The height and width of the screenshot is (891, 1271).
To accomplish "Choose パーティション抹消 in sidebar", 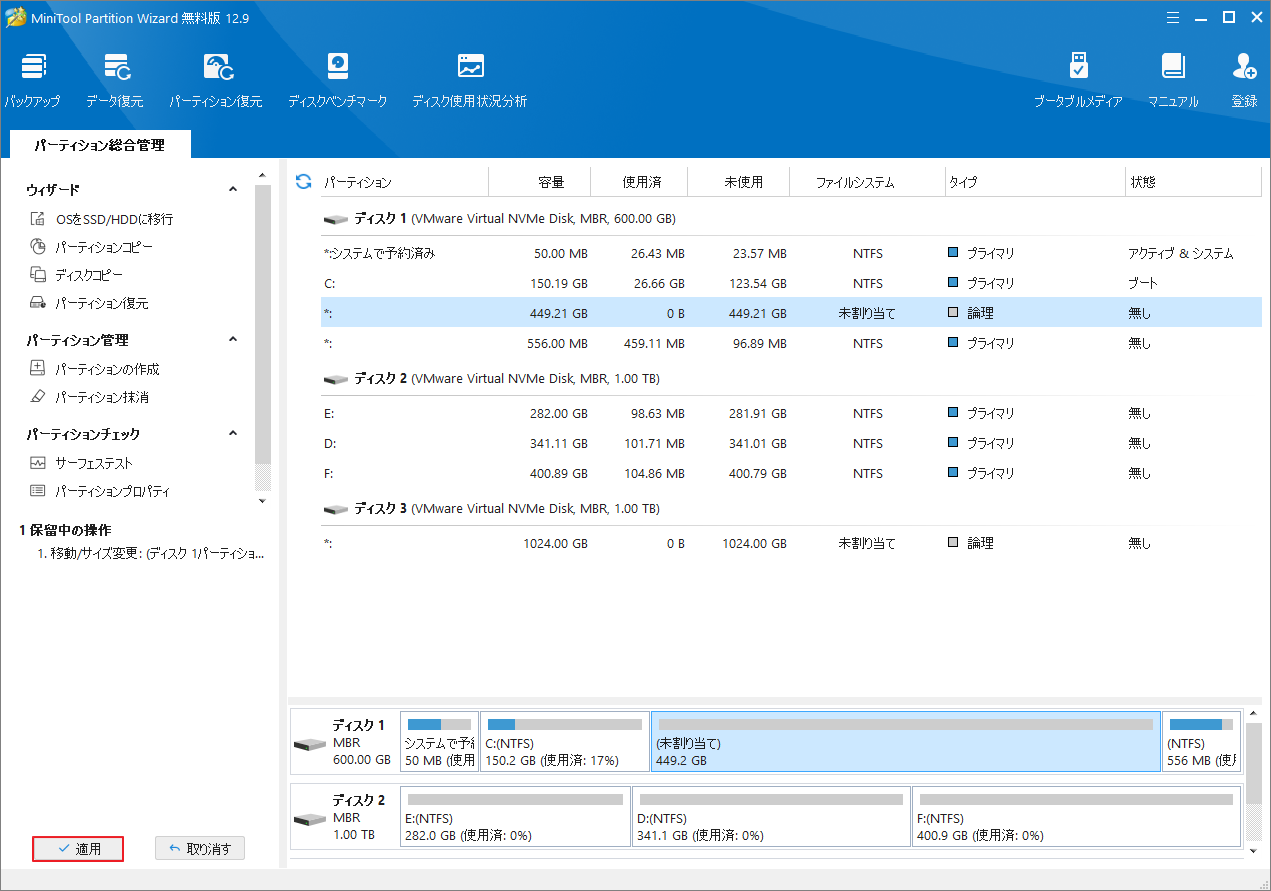I will click(89, 397).
